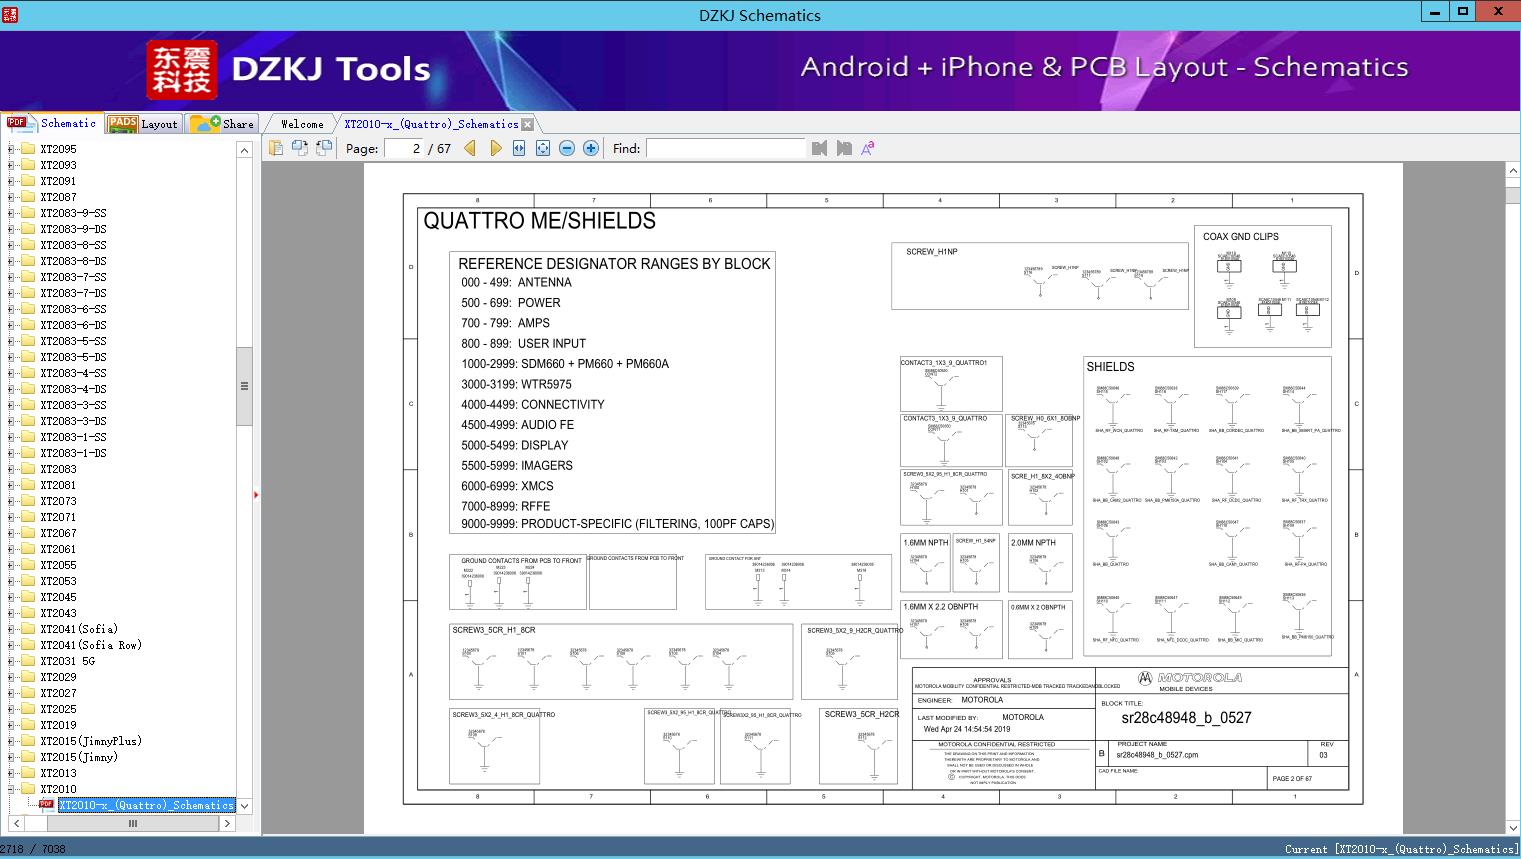The width and height of the screenshot is (1521, 859).
Task: Expand the XT2015(Jimny) folder
Action: click(x=11, y=757)
